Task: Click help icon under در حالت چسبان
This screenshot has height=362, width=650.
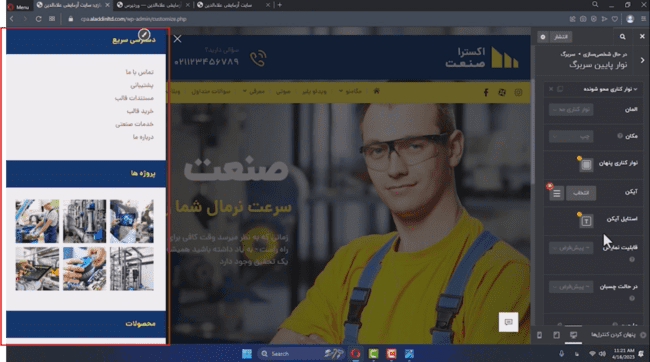Action: [632, 298]
